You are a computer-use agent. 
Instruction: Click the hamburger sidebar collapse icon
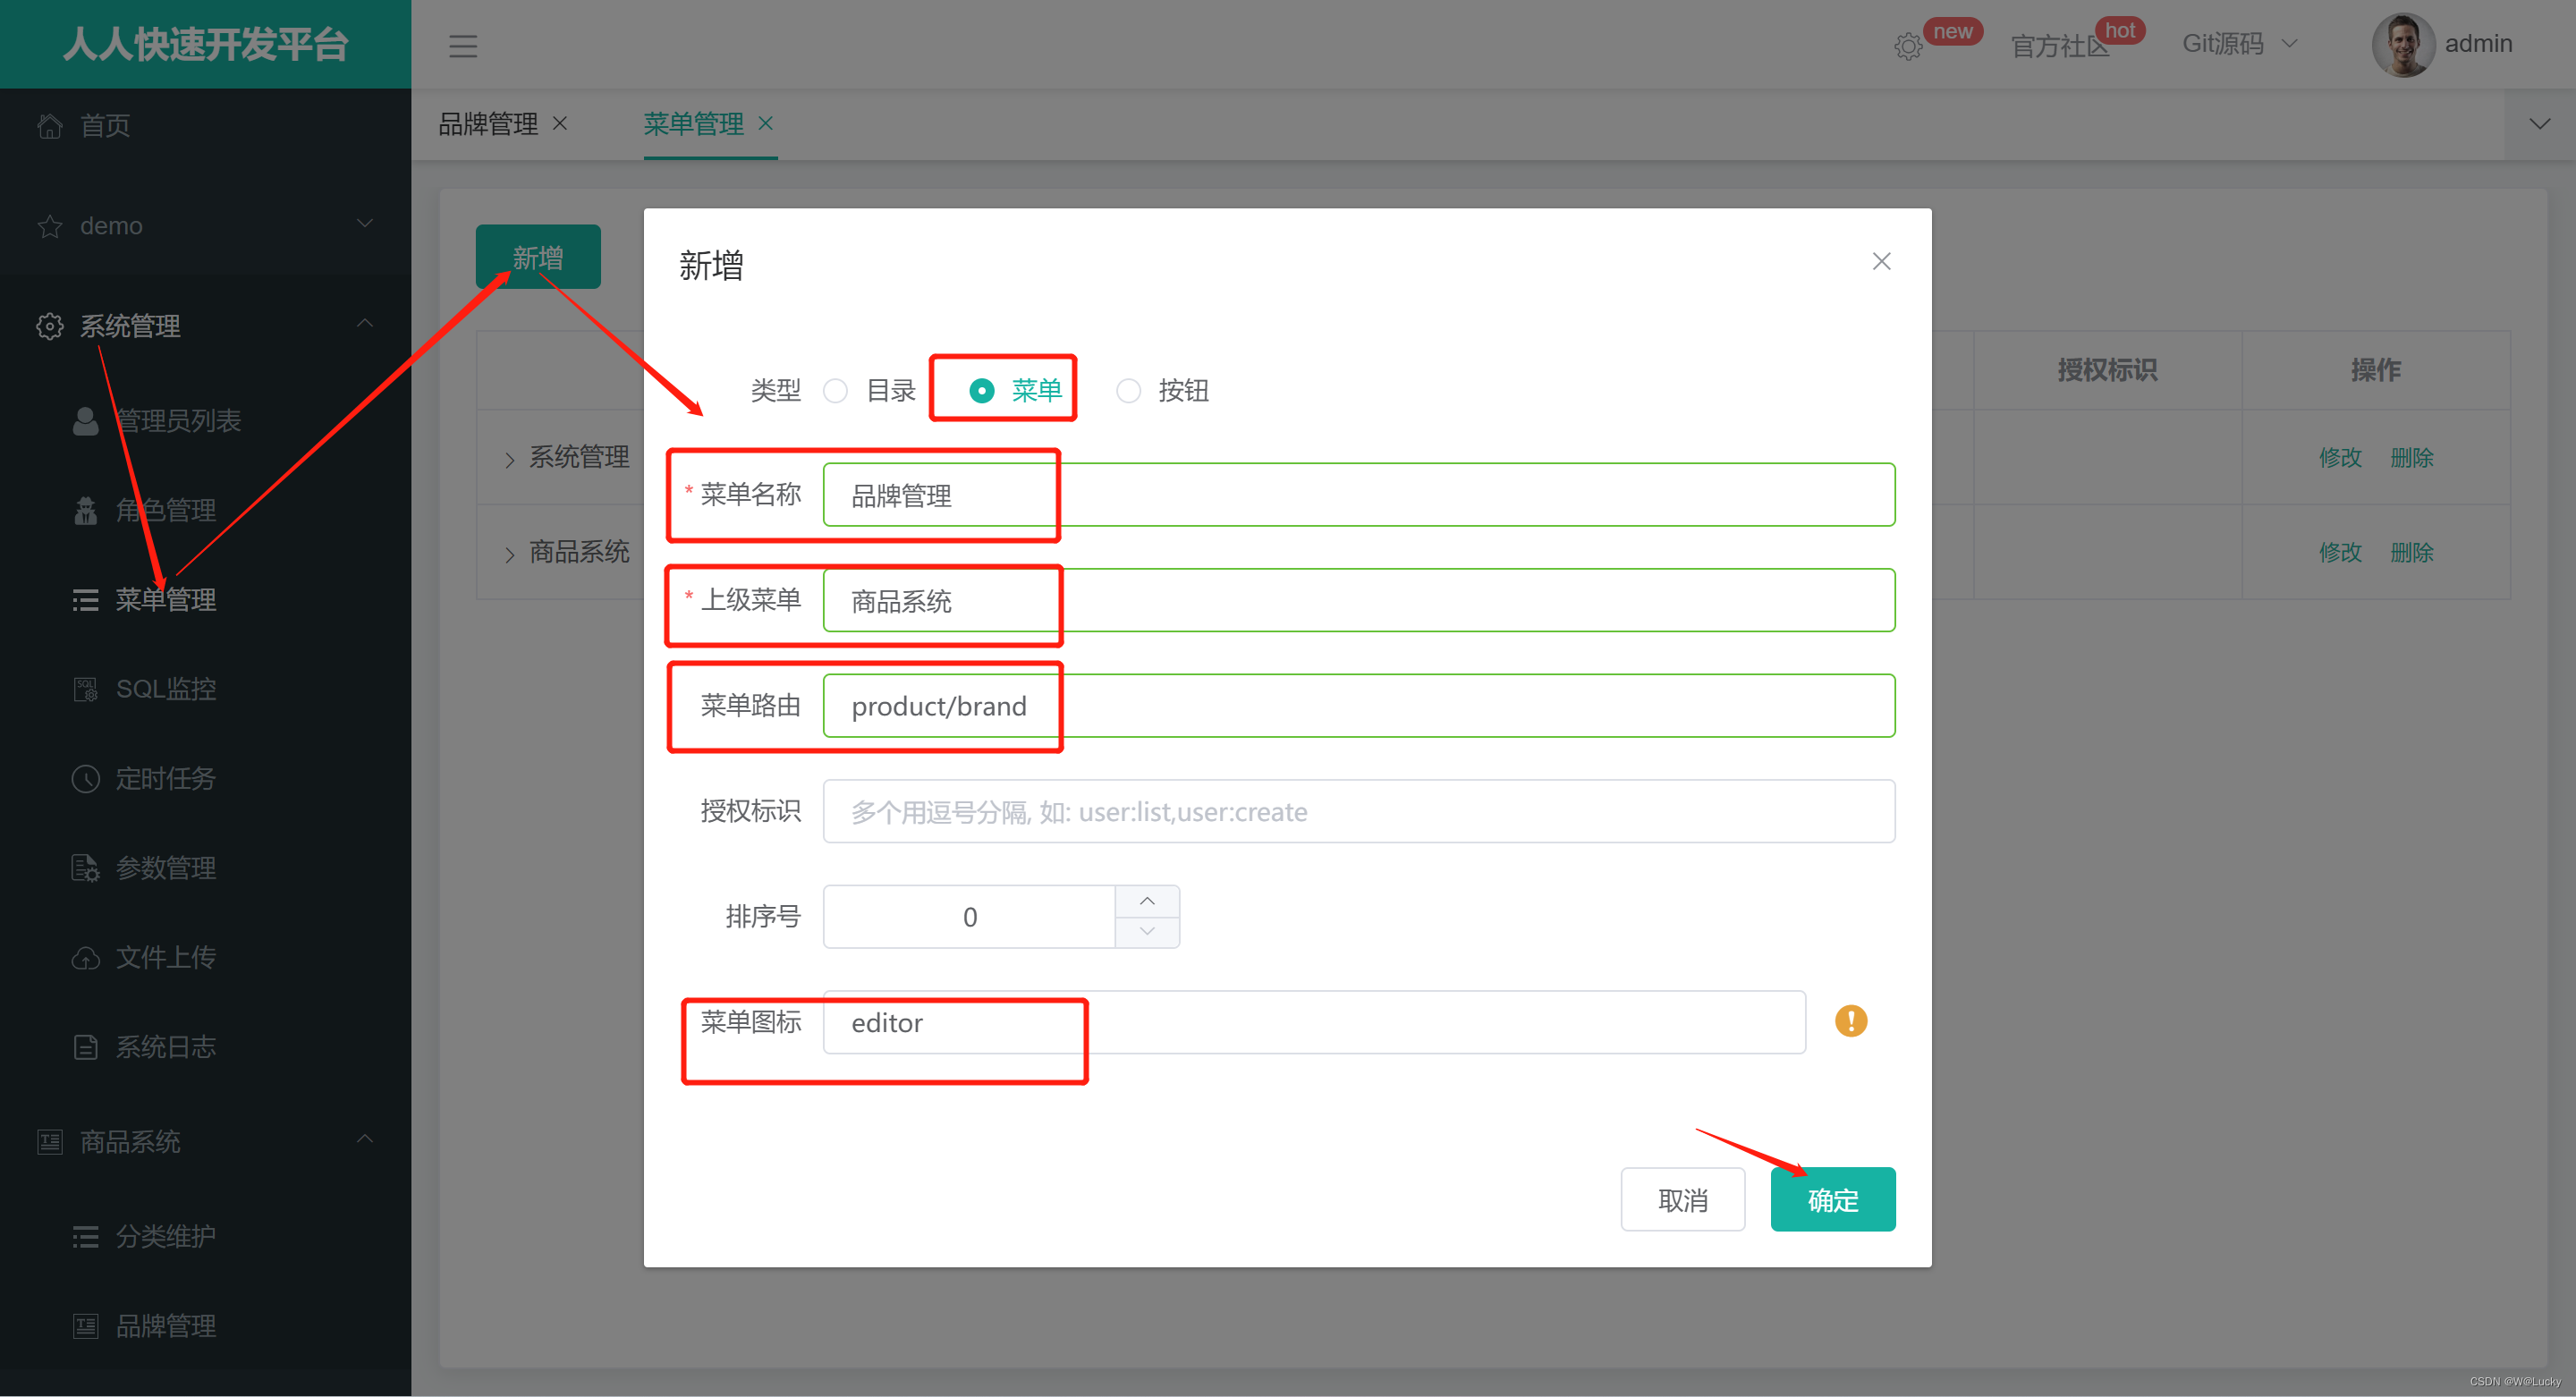coord(462,46)
